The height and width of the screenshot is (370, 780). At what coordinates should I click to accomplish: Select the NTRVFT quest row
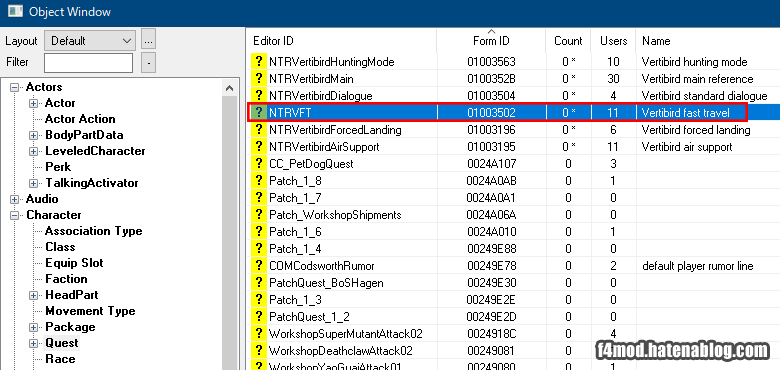tap(513, 113)
